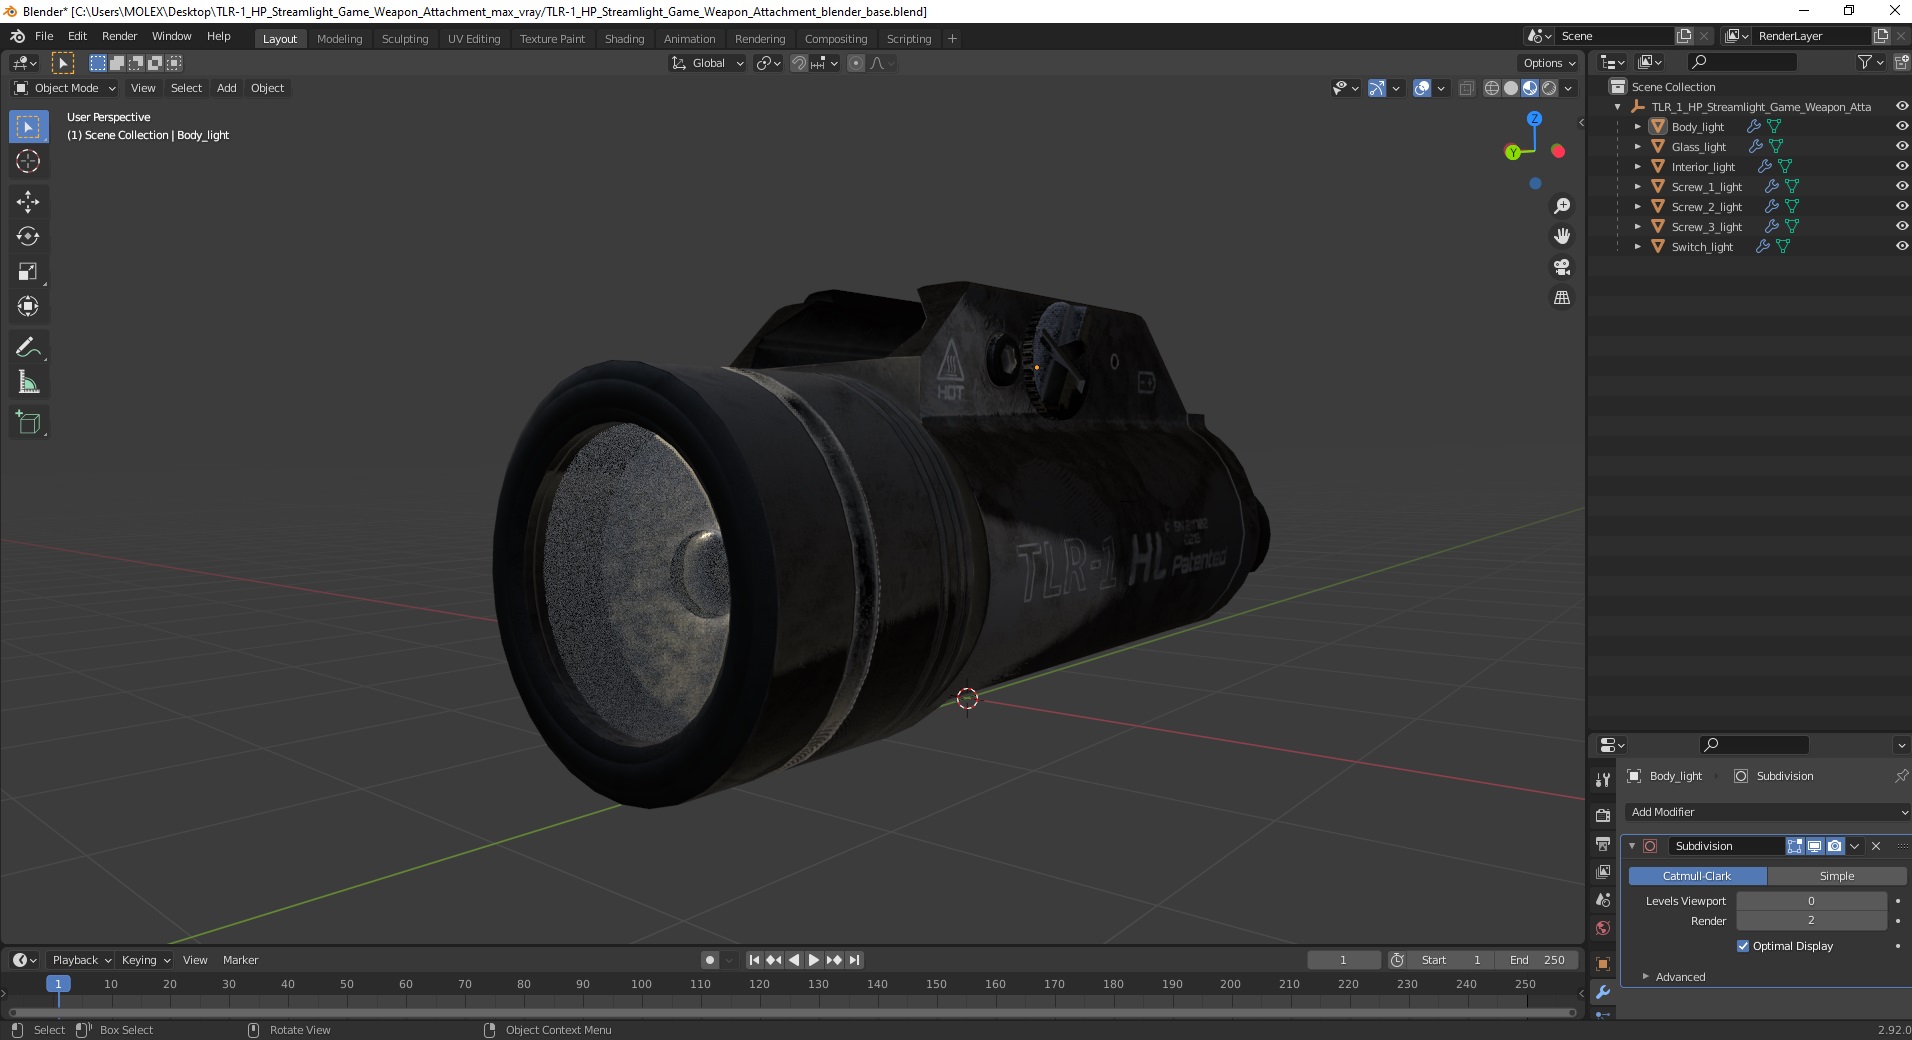Click the current frame number field
This screenshot has width=1912, height=1040.
click(1343, 960)
